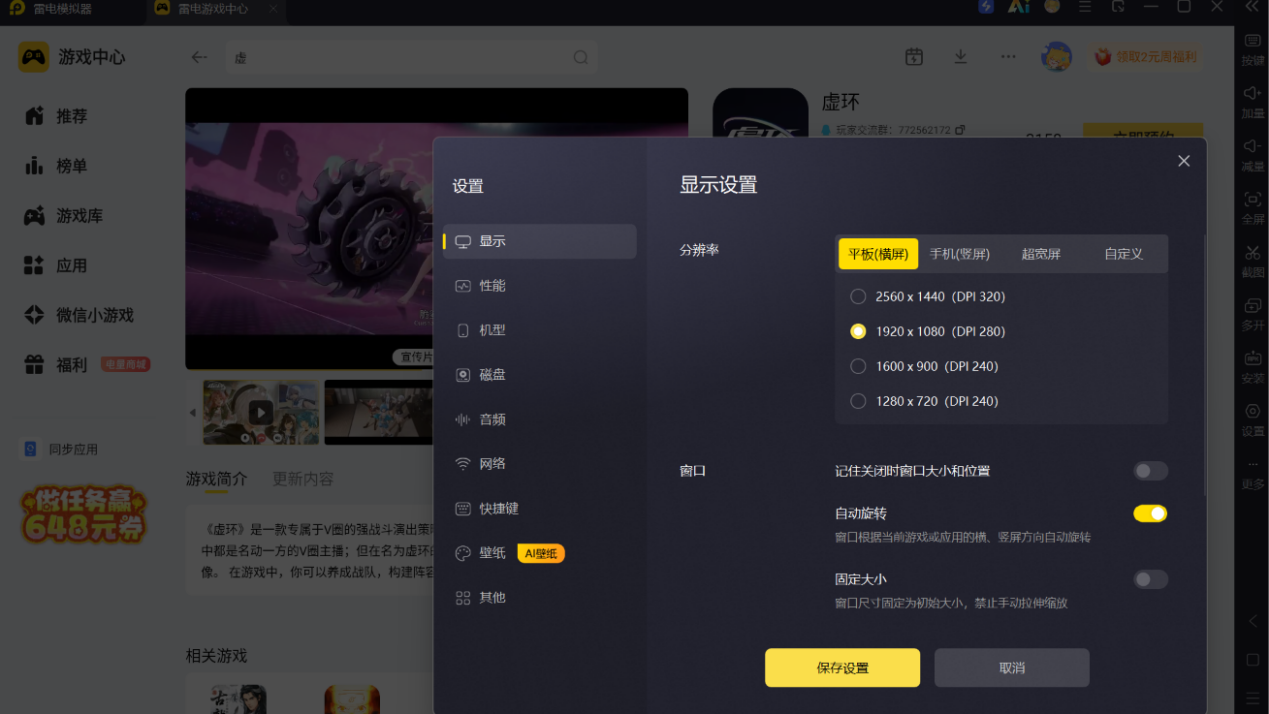Switch to the 手机(竖屏) resolution tab
The width and height of the screenshot is (1269, 714).
[x=960, y=254]
